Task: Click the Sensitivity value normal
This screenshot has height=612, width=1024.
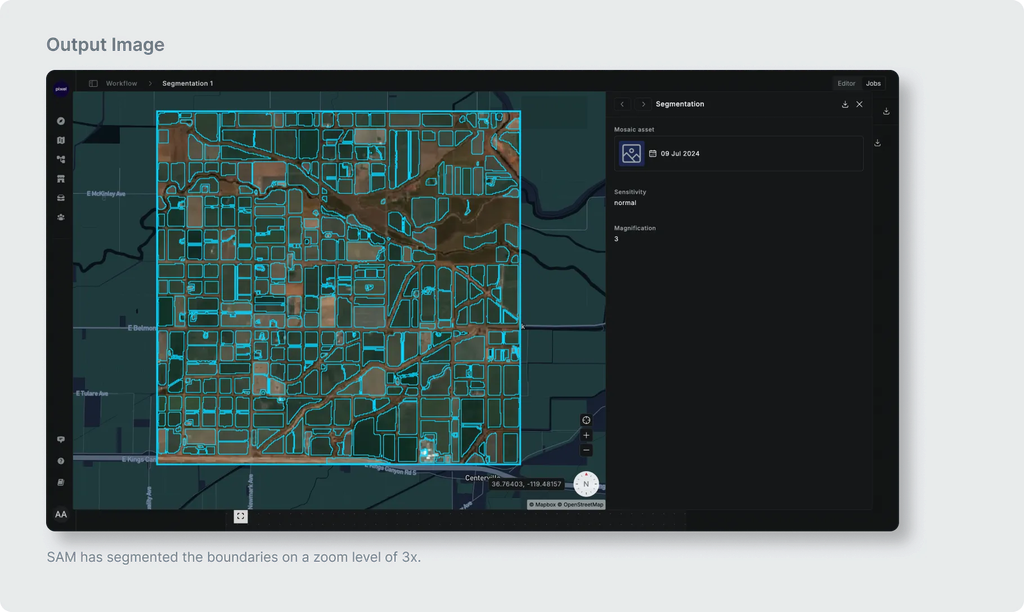Action: point(625,203)
